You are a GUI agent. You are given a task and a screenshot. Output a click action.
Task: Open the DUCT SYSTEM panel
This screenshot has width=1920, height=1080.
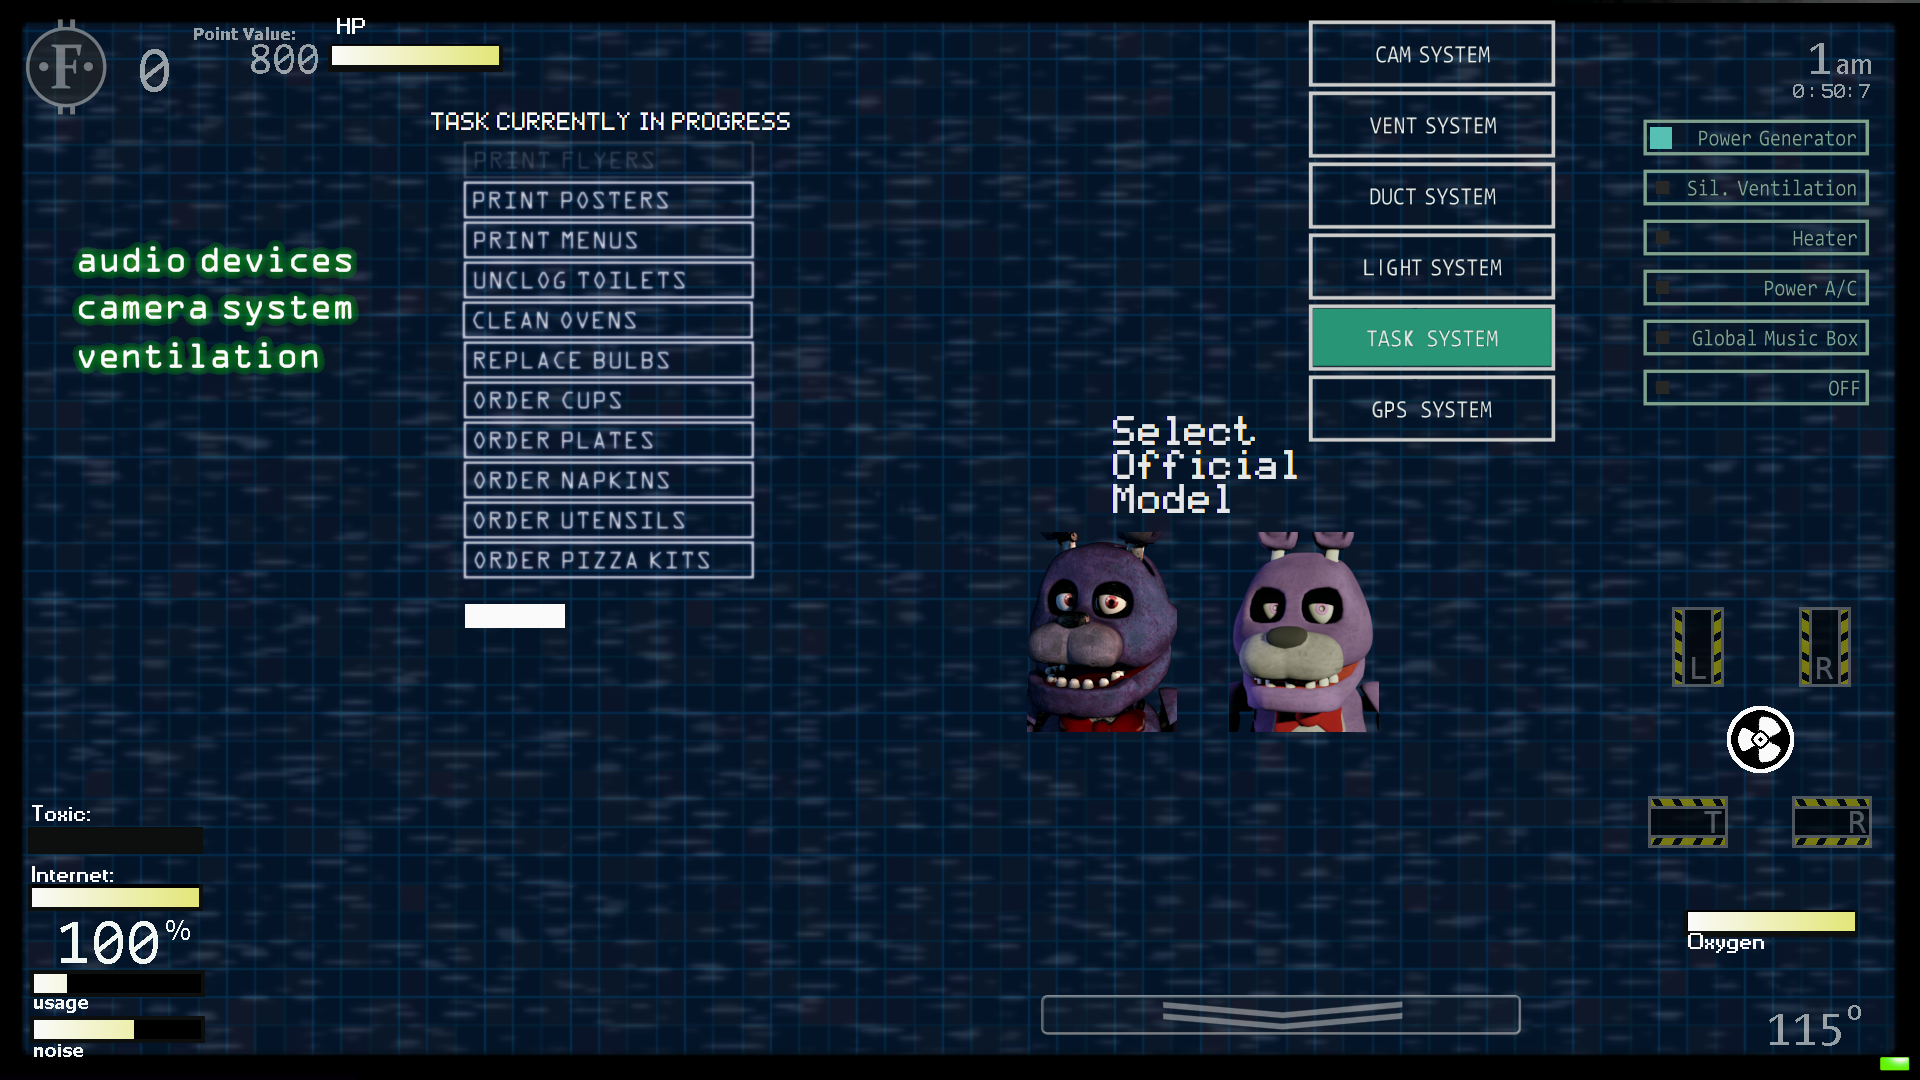coord(1432,196)
